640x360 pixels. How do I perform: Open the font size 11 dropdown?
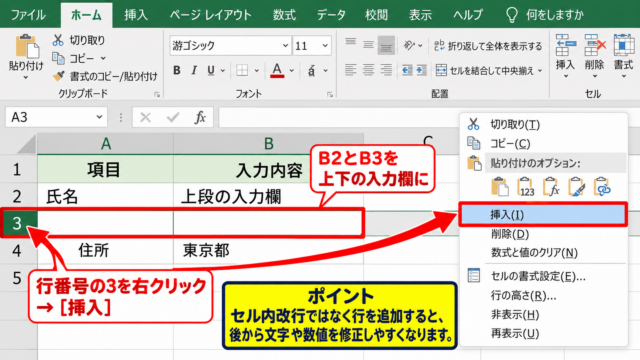pos(325,46)
